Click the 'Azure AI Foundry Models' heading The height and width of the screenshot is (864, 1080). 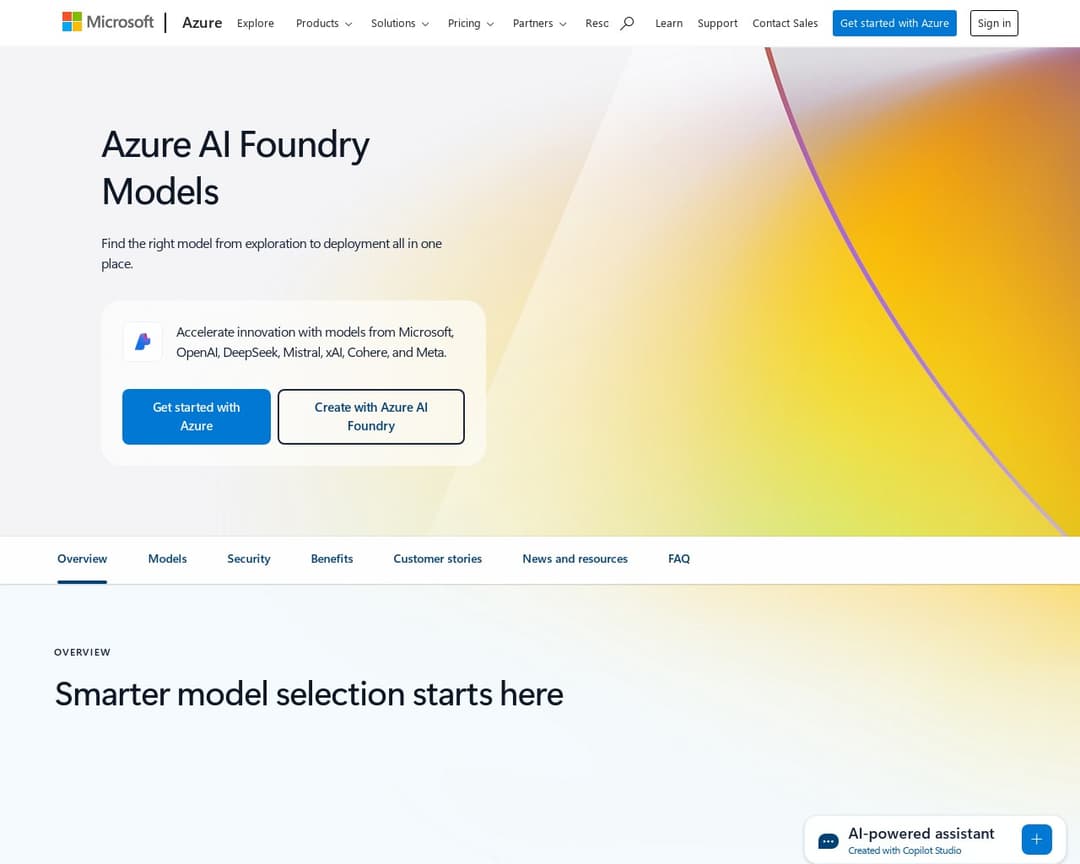pyautogui.click(x=236, y=167)
